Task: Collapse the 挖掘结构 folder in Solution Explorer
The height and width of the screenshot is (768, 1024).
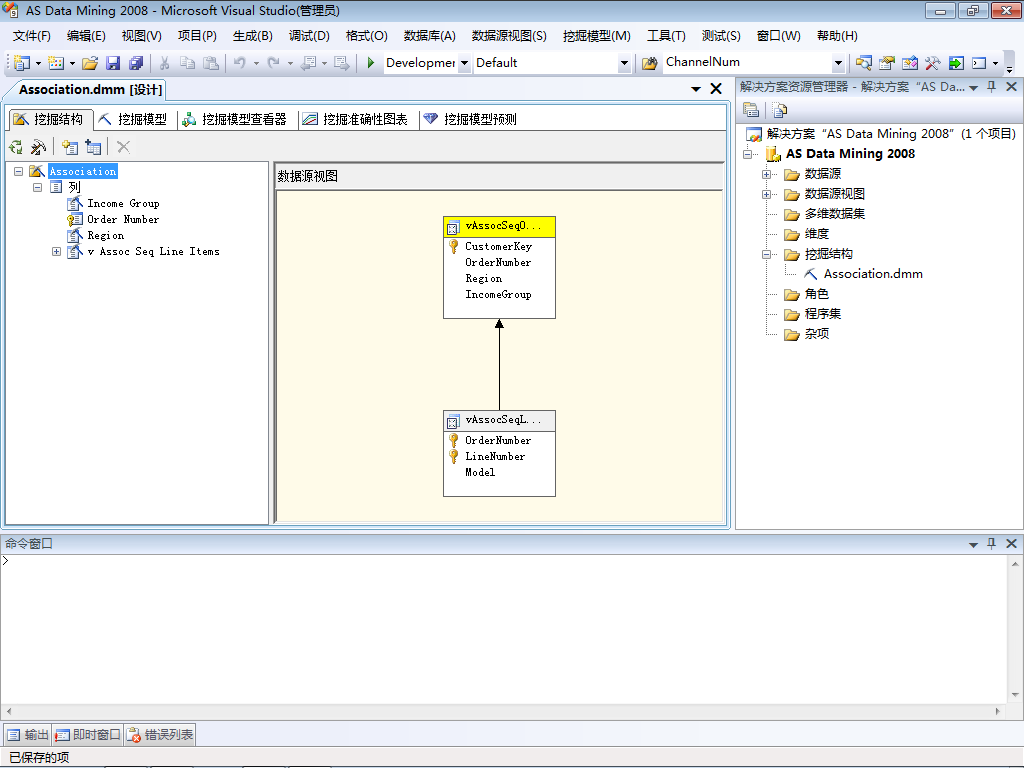Action: click(767, 255)
